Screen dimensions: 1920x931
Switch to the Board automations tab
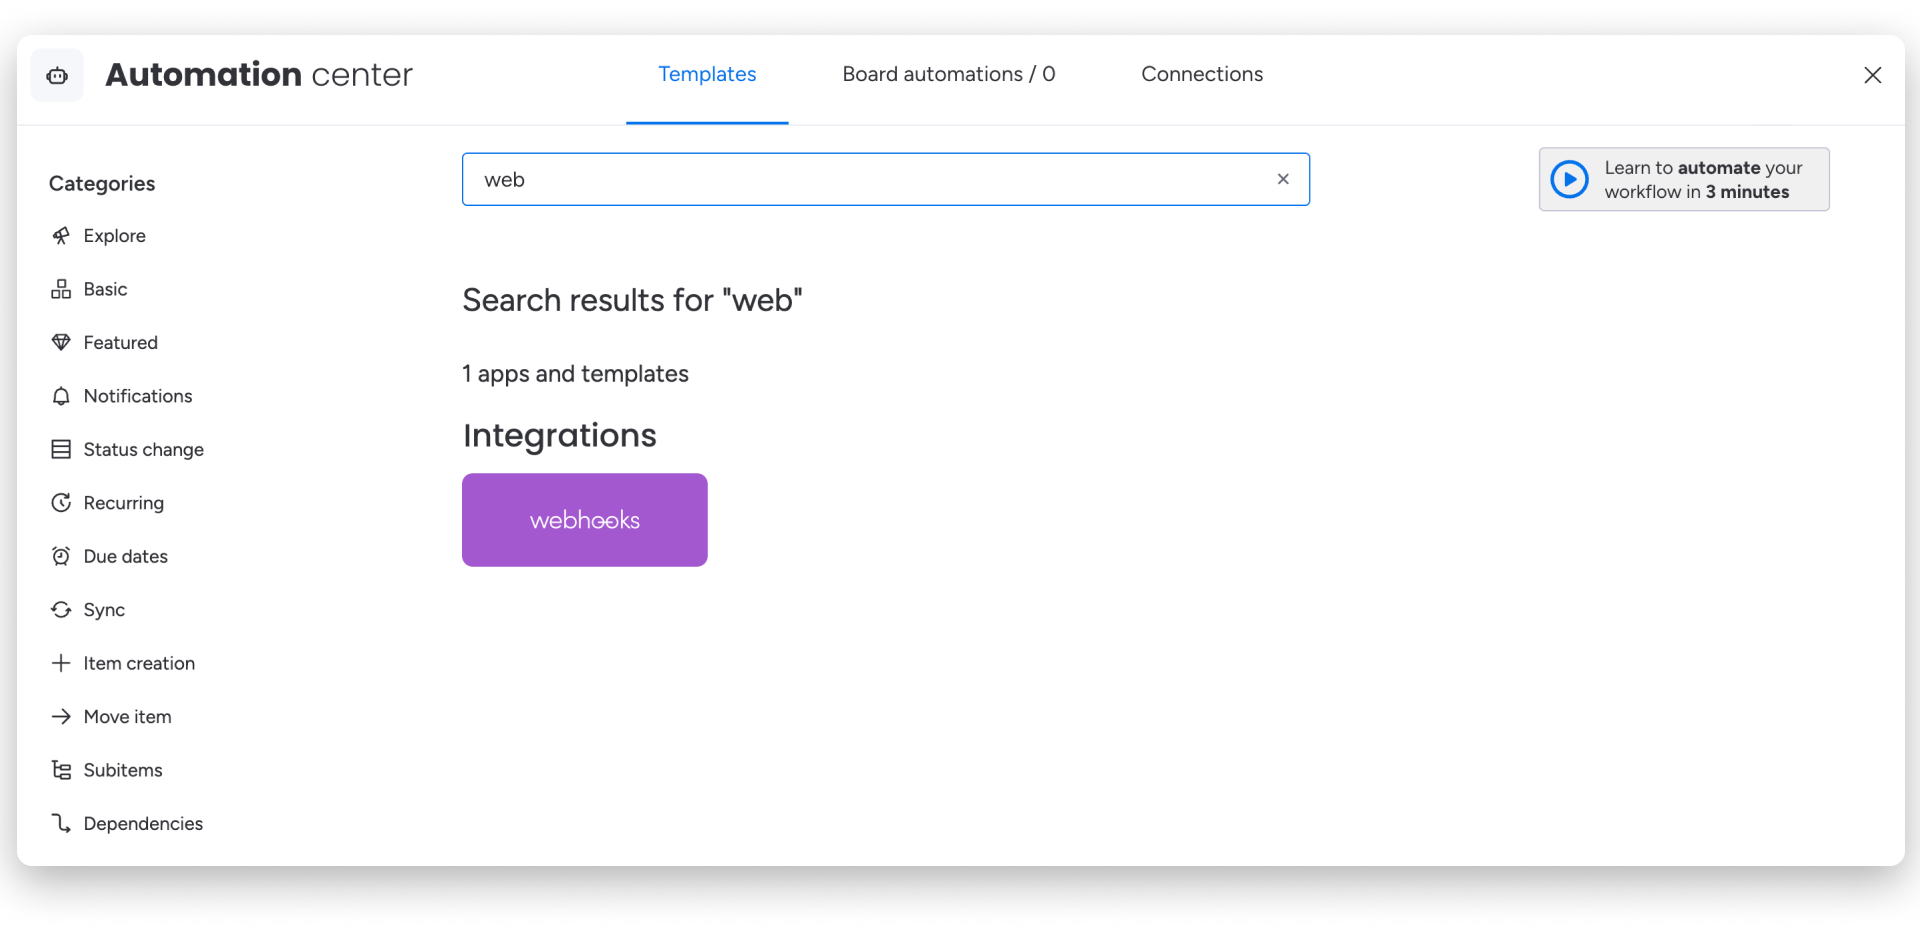pos(948,74)
